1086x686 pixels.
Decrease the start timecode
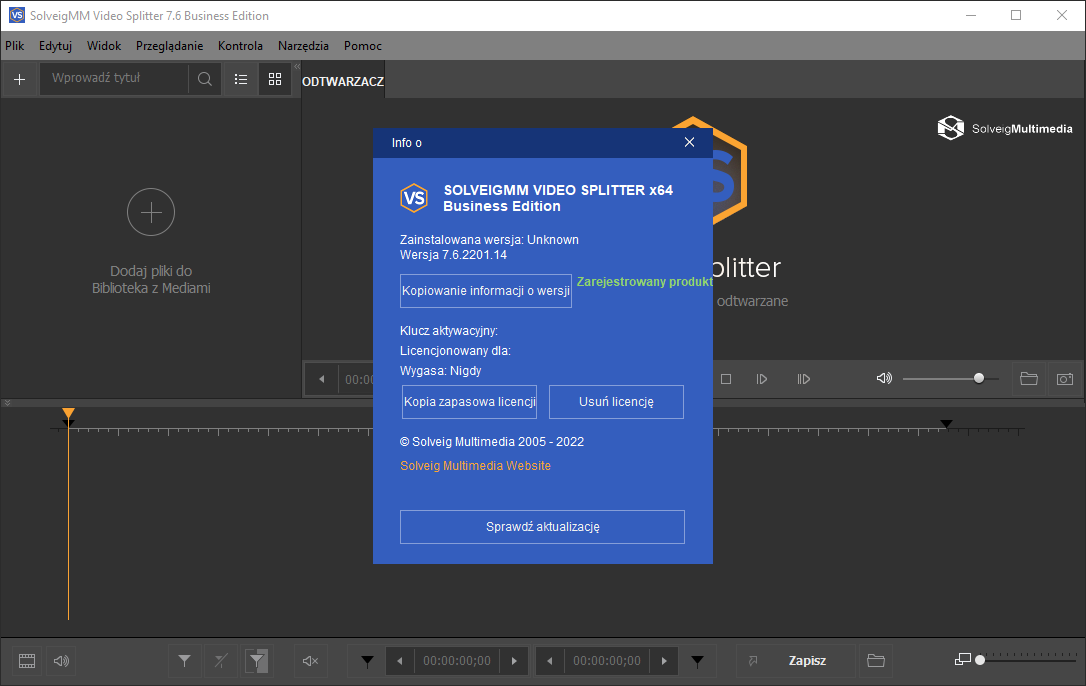point(400,661)
